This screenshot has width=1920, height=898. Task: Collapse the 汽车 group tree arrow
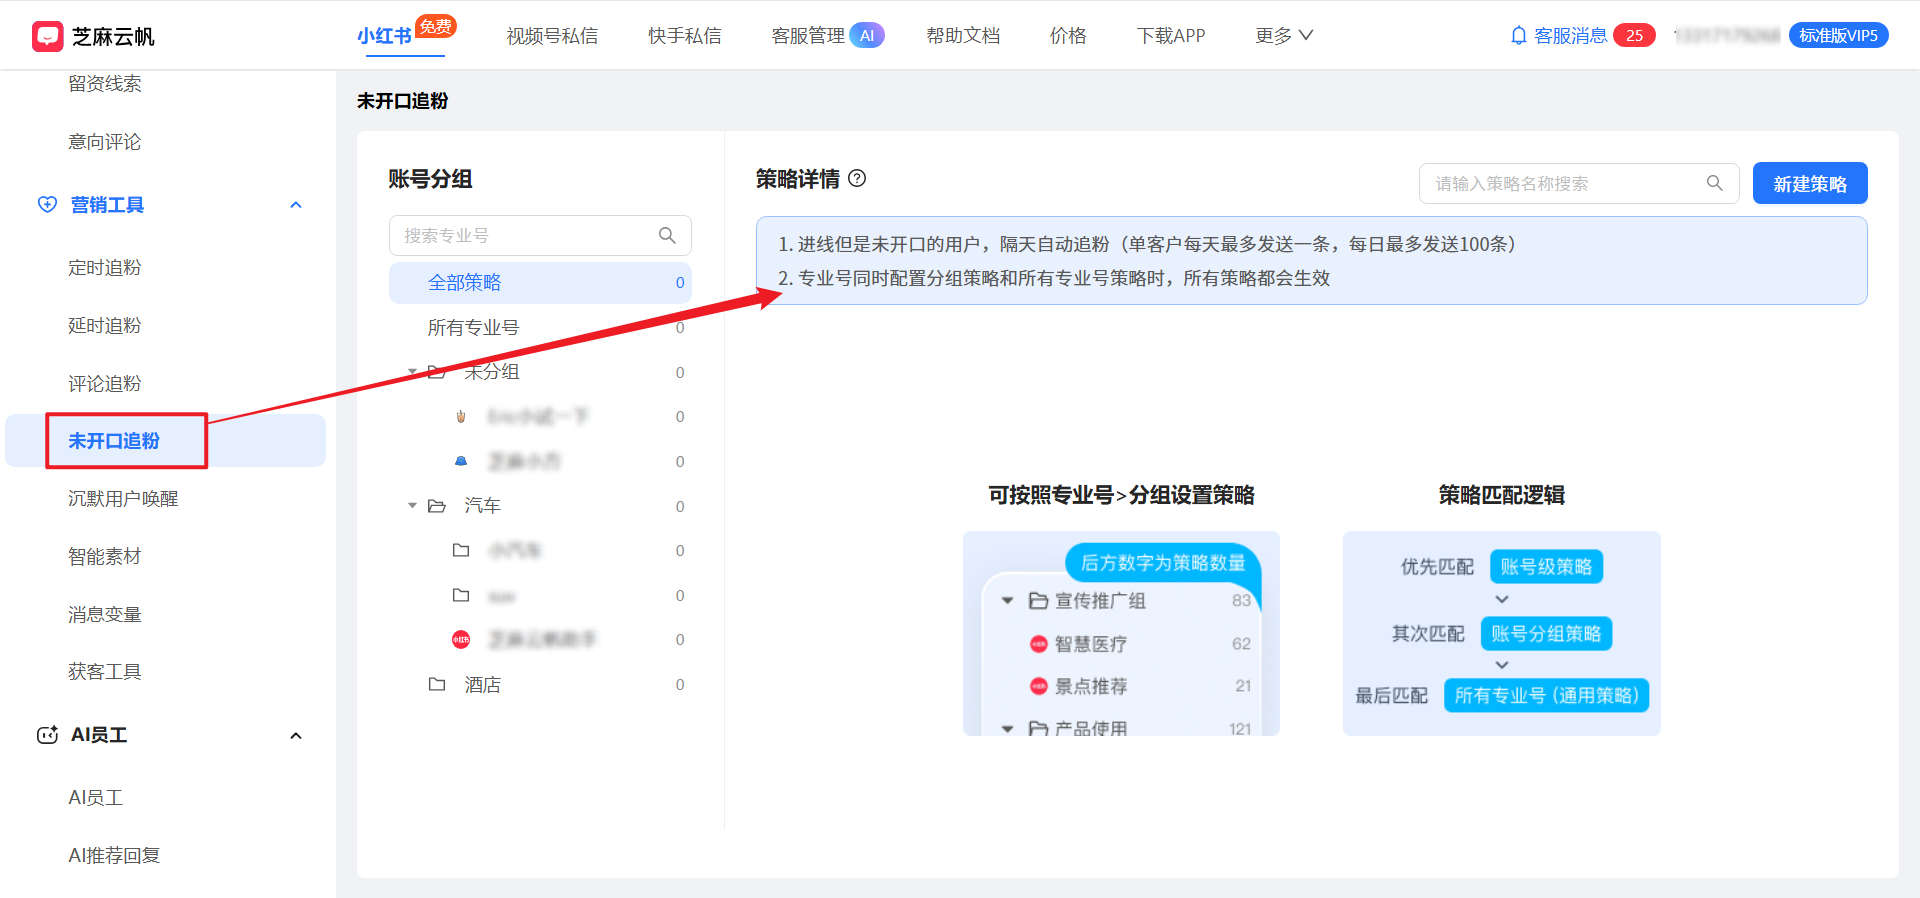pos(412,506)
